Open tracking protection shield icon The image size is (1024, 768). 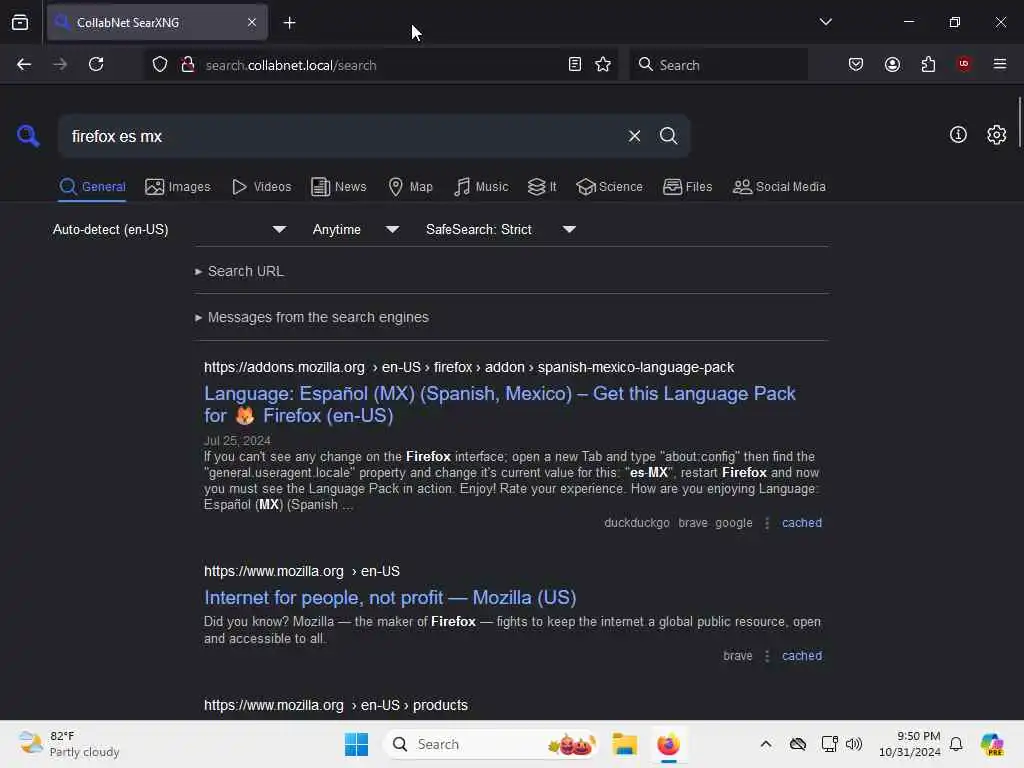click(x=159, y=64)
